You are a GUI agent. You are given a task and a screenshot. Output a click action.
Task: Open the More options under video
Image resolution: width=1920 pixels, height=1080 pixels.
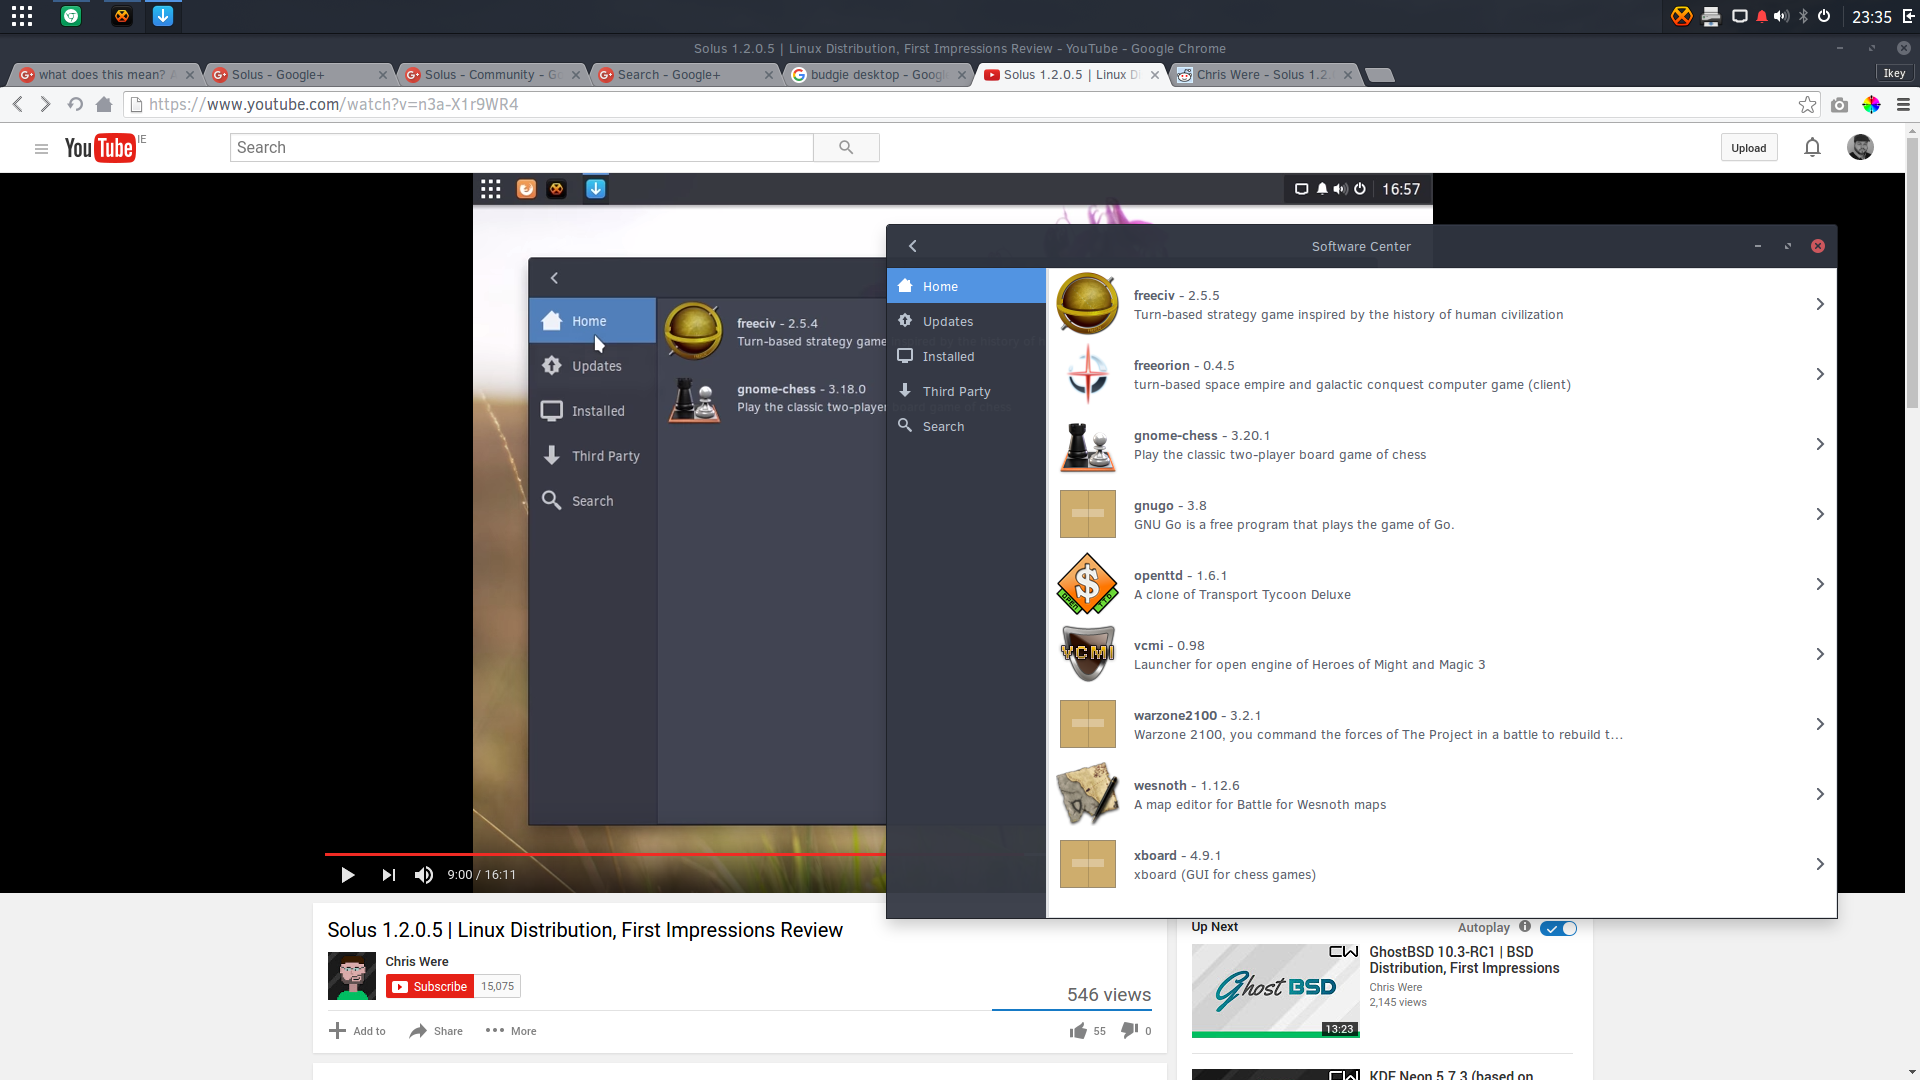[x=511, y=1031]
